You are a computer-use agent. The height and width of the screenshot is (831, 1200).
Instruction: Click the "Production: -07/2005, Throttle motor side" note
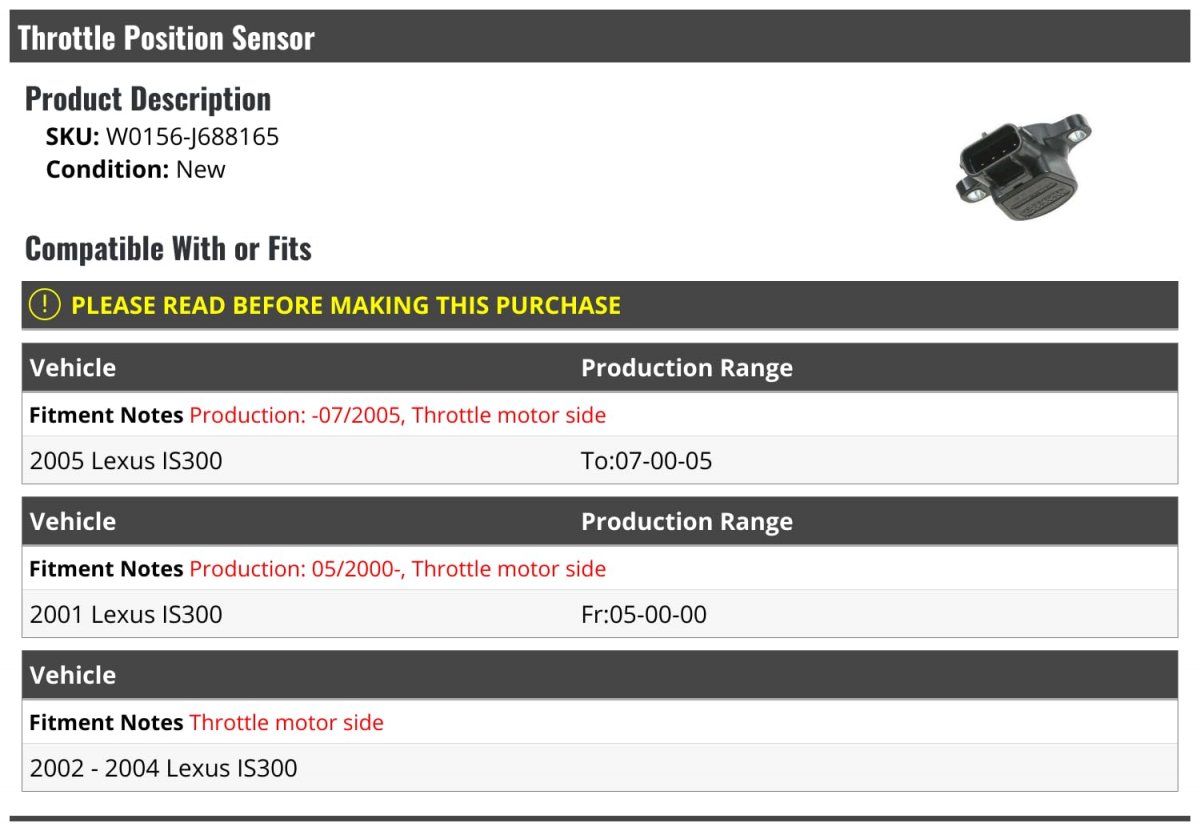tap(397, 415)
